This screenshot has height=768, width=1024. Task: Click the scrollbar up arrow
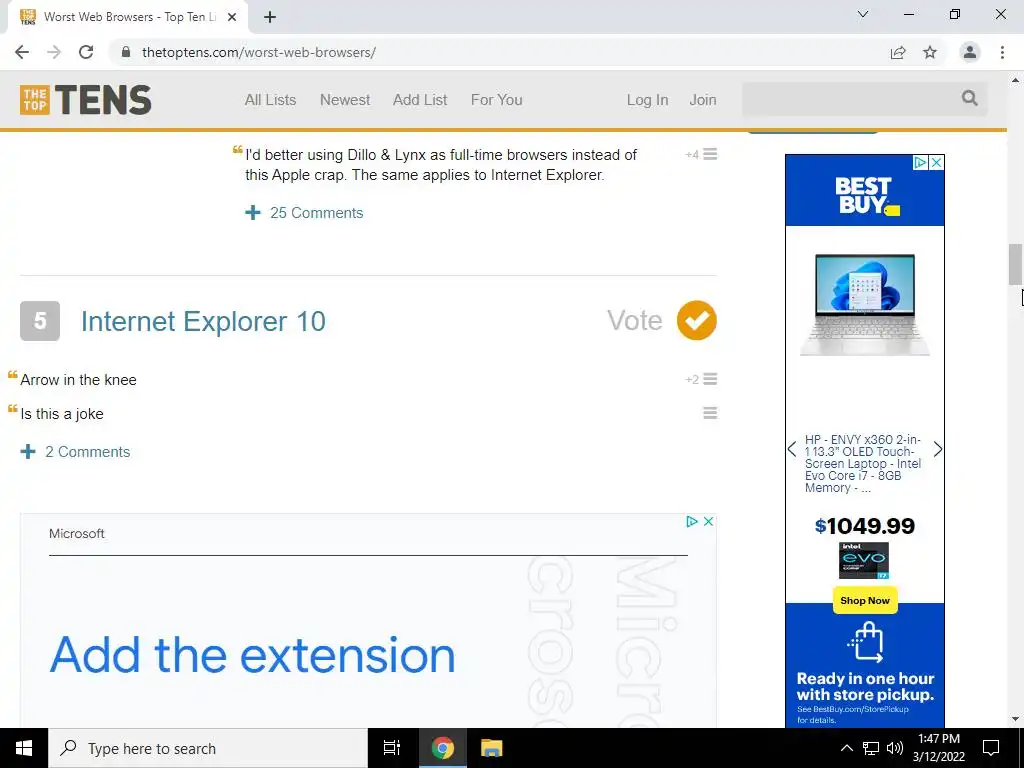(1015, 80)
